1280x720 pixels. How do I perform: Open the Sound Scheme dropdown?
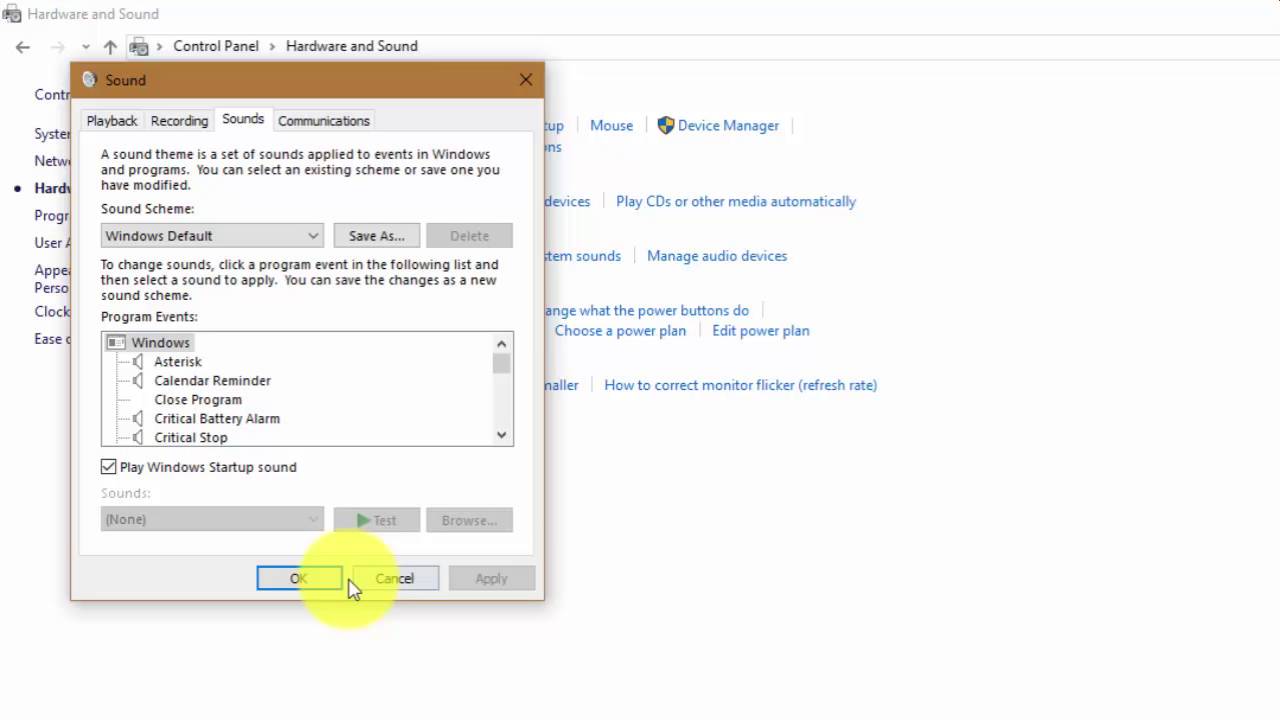[212, 236]
